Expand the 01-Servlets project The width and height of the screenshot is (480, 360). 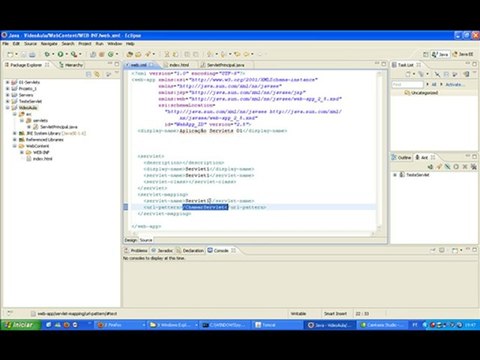coord(7,82)
